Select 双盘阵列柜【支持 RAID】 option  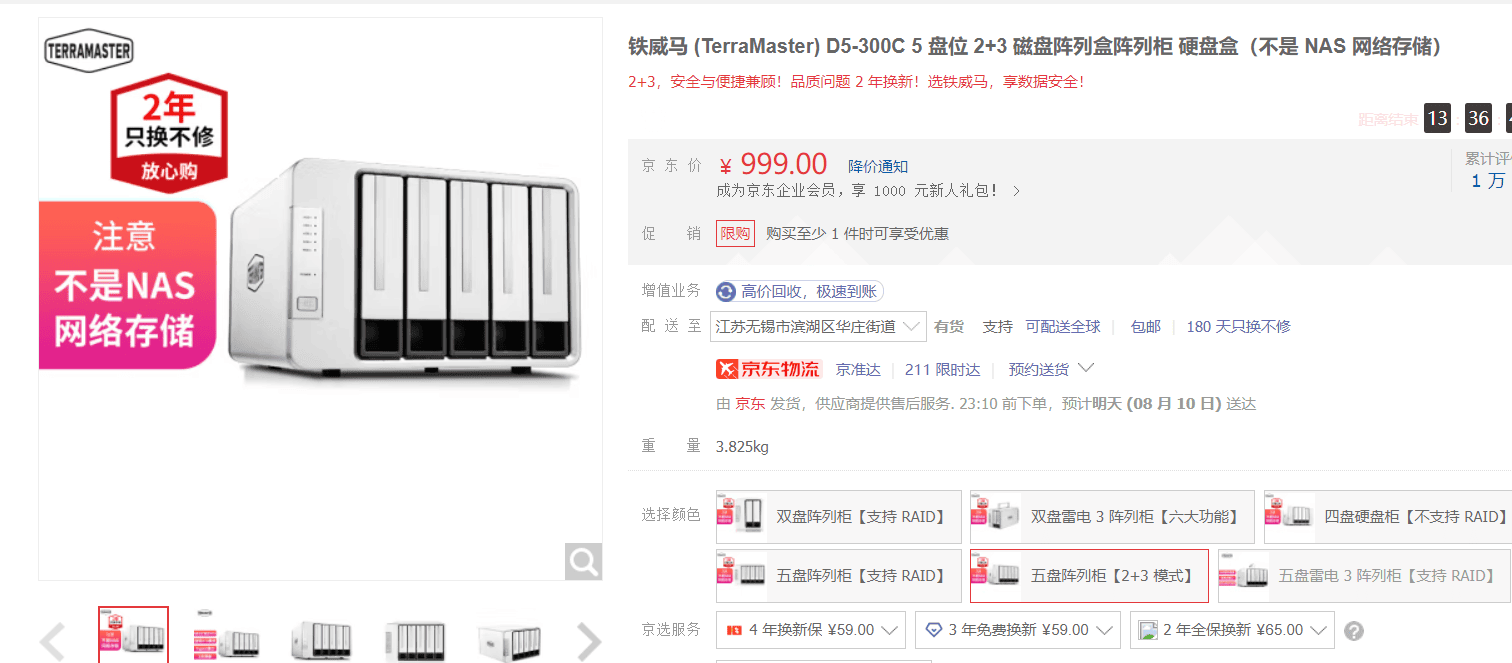839,517
